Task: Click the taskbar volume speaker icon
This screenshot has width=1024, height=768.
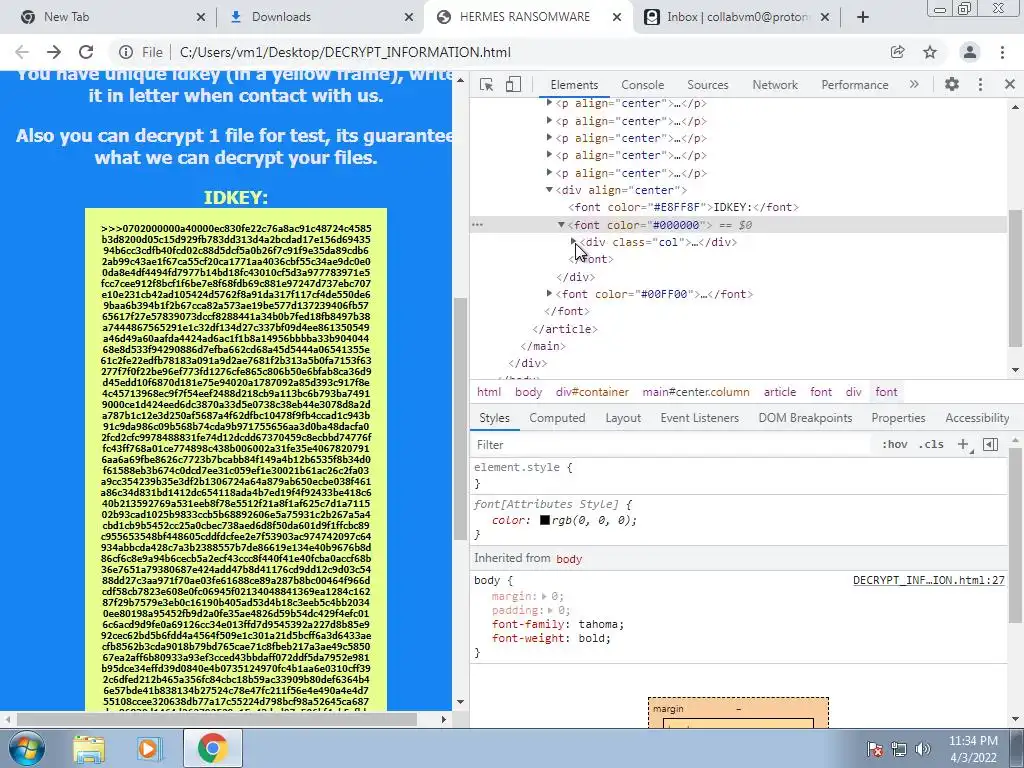Action: (922, 749)
